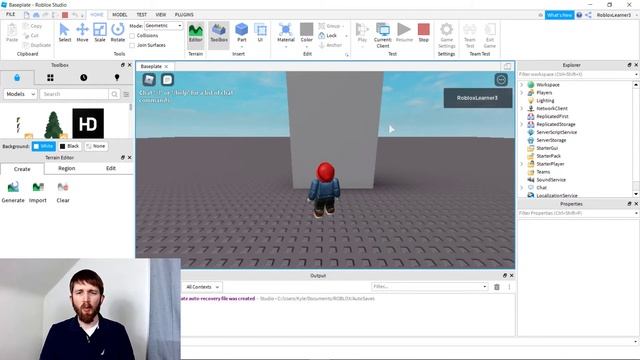Switch to the TEST ribbon tab
The image size is (640, 360).
point(142,15)
